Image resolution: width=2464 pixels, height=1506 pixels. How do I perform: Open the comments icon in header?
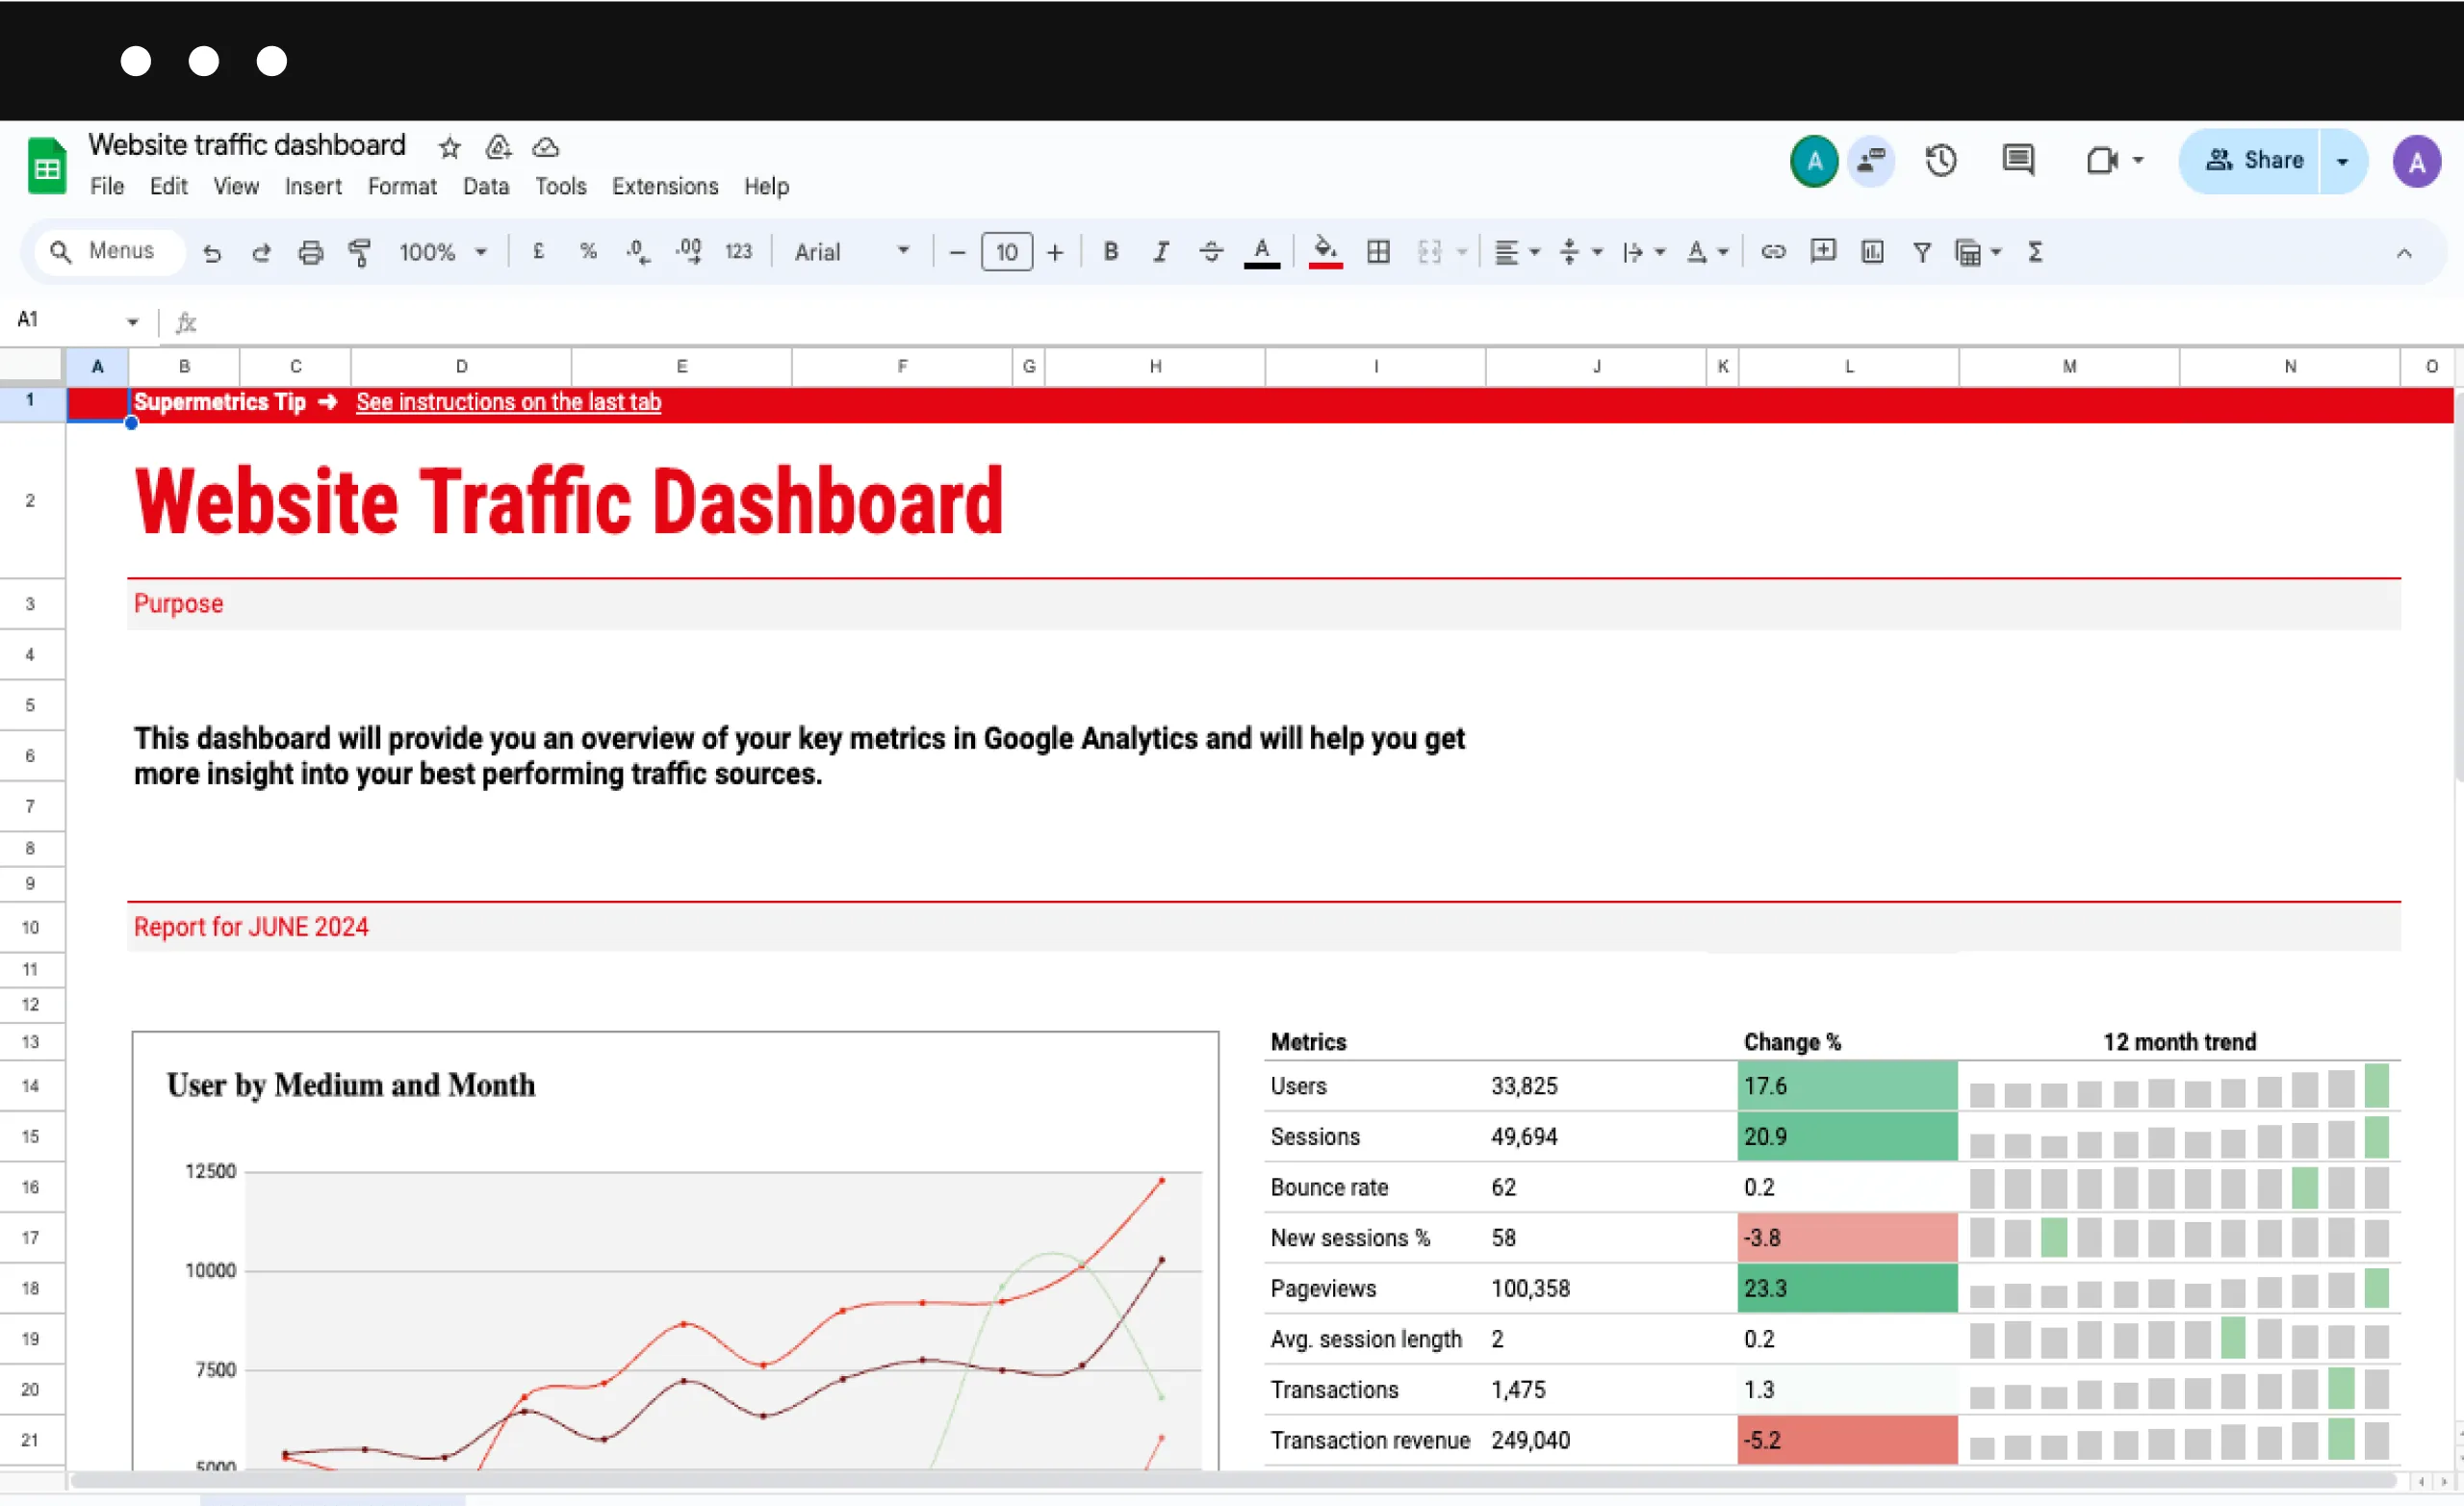pyautogui.click(x=2018, y=160)
